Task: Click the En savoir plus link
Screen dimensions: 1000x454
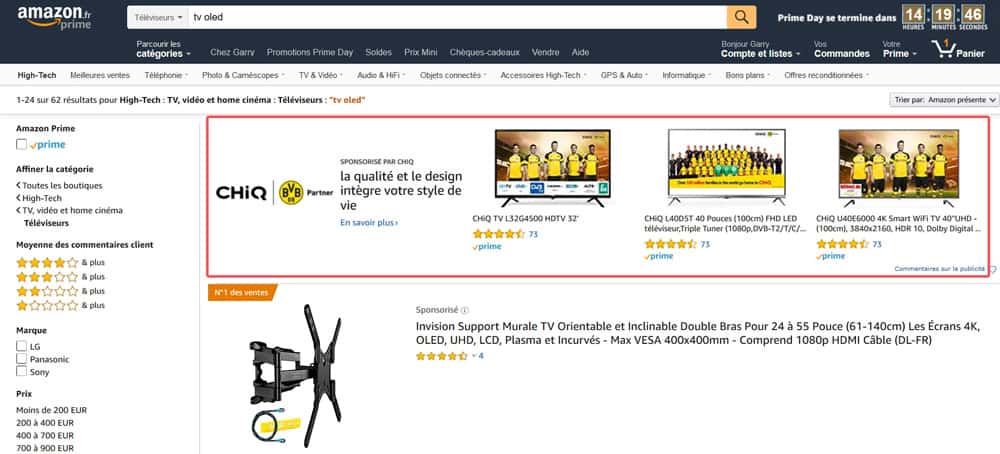Action: point(369,223)
